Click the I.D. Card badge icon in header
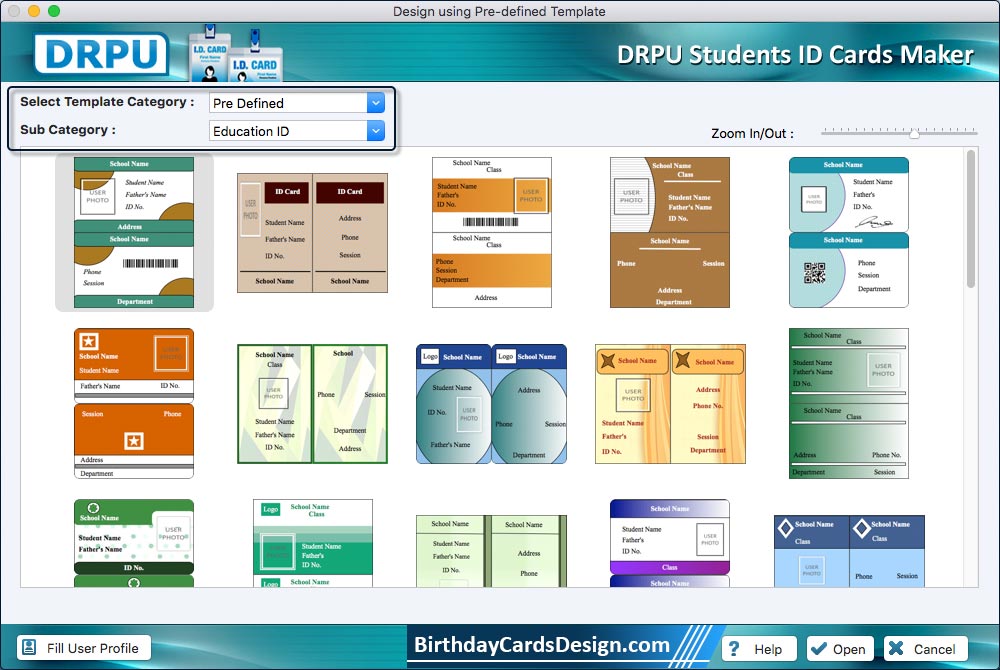 (235, 54)
